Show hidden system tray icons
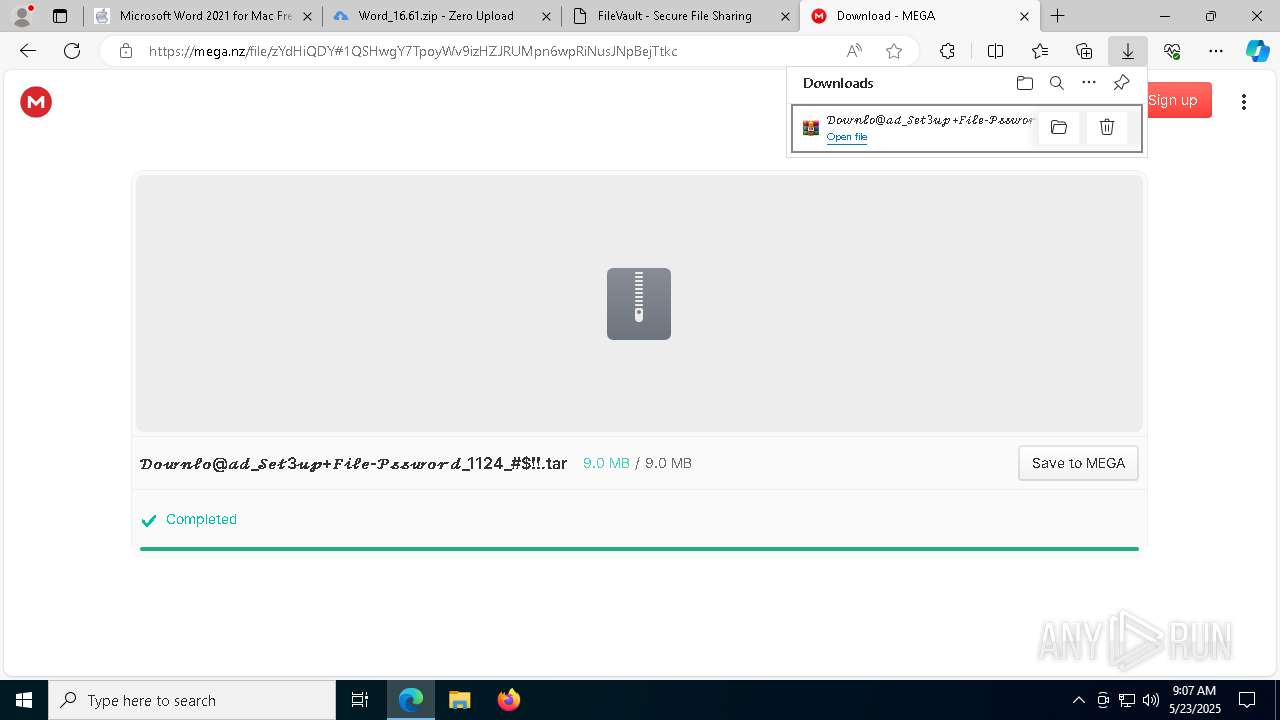Image resolution: width=1280 pixels, height=720 pixels. pyautogui.click(x=1078, y=700)
